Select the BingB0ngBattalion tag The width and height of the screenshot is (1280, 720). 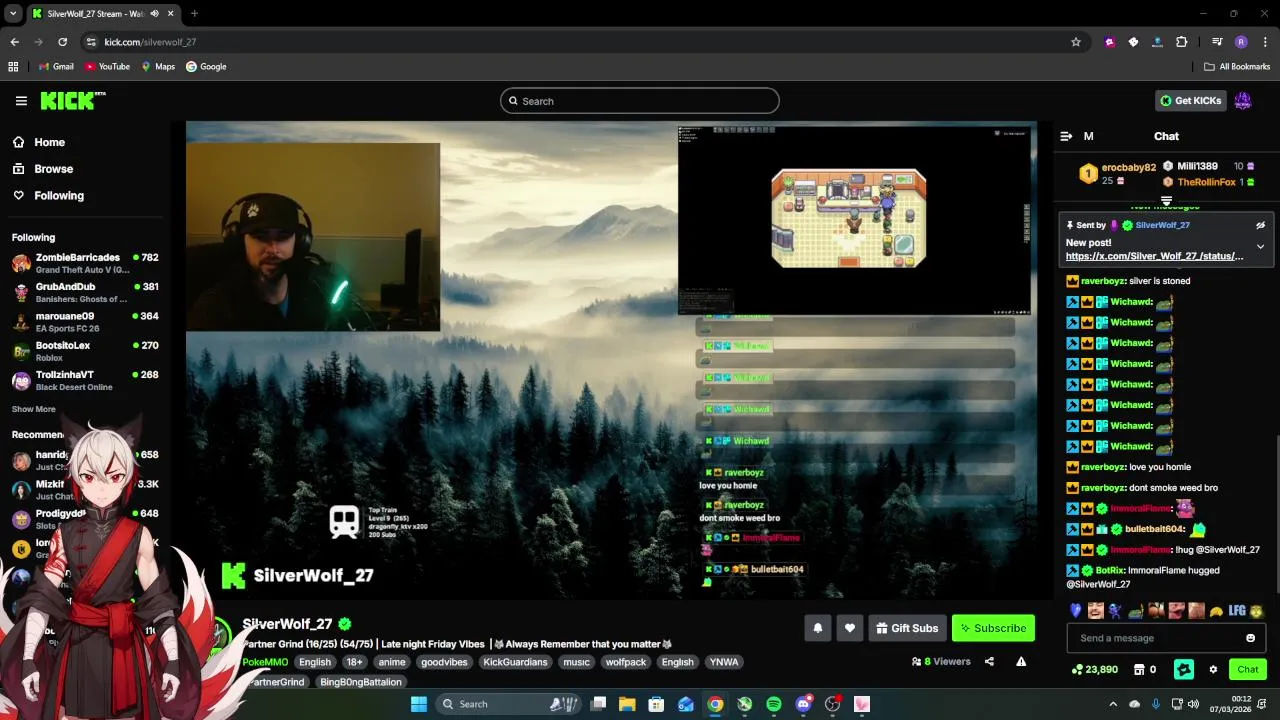click(x=361, y=682)
